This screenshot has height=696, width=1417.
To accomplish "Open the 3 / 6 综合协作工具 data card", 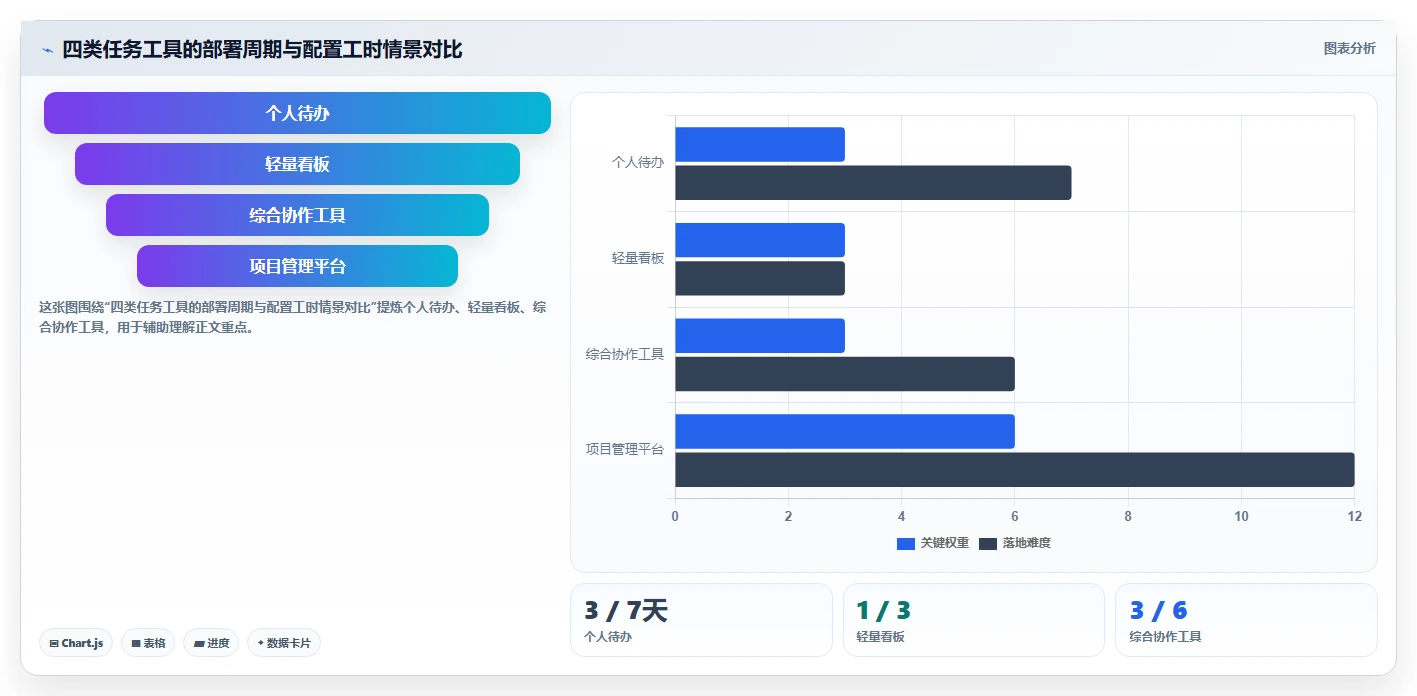I will coord(1246,620).
